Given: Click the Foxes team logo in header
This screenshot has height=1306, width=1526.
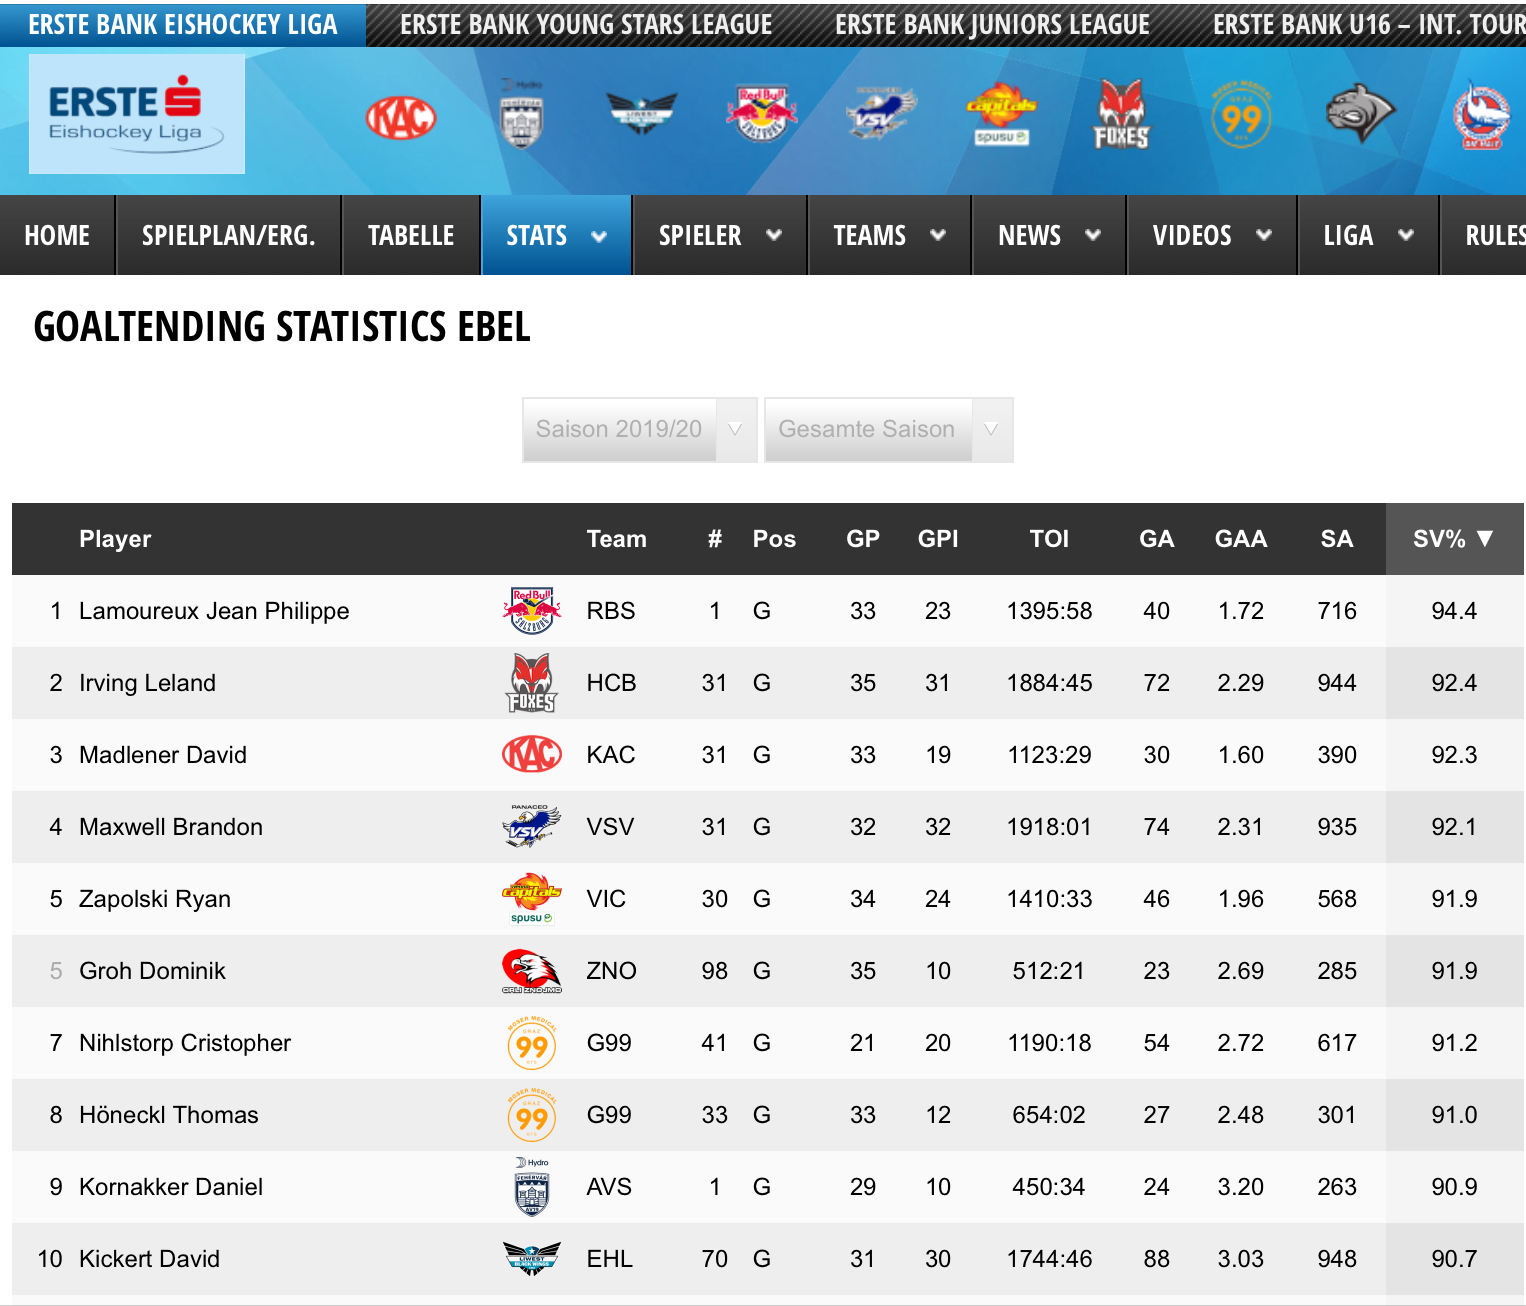Looking at the screenshot, I should click(1121, 115).
